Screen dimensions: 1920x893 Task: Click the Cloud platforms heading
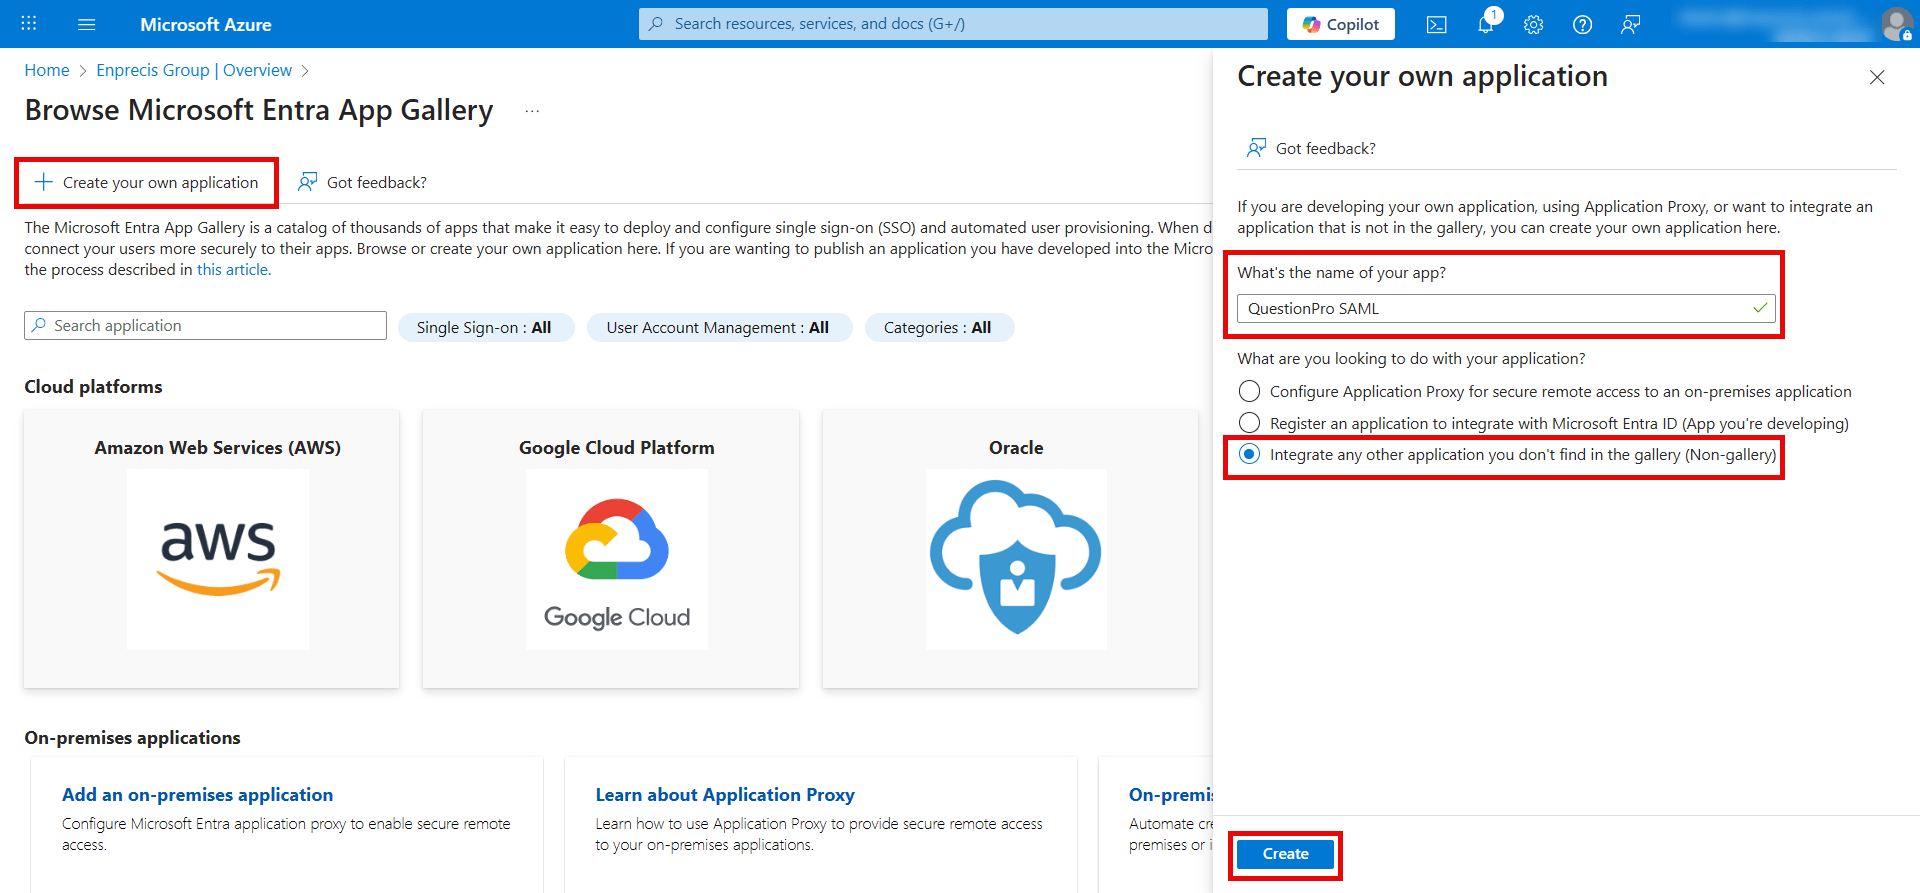pyautogui.click(x=93, y=387)
